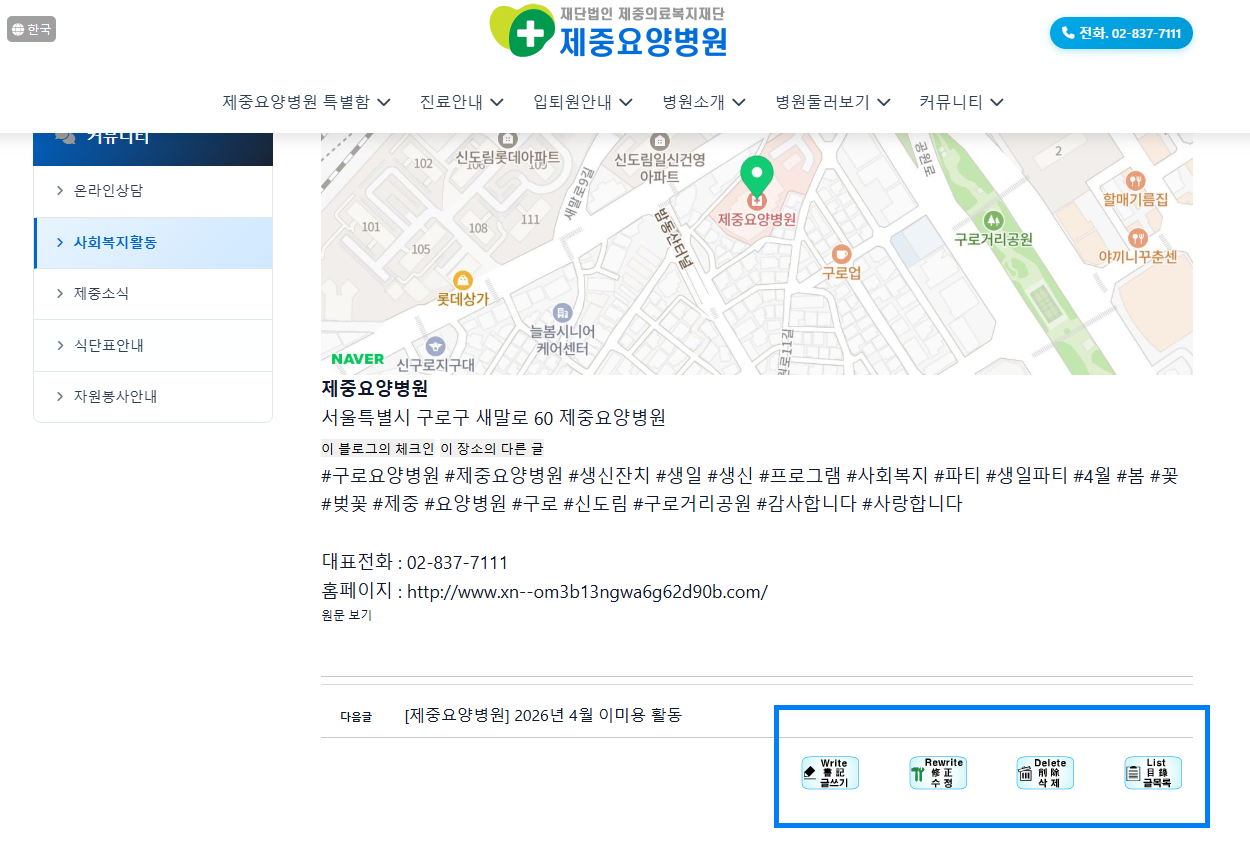
Task: Click the 신도림일신건영아파트 marker on the map
Action: 659,142
